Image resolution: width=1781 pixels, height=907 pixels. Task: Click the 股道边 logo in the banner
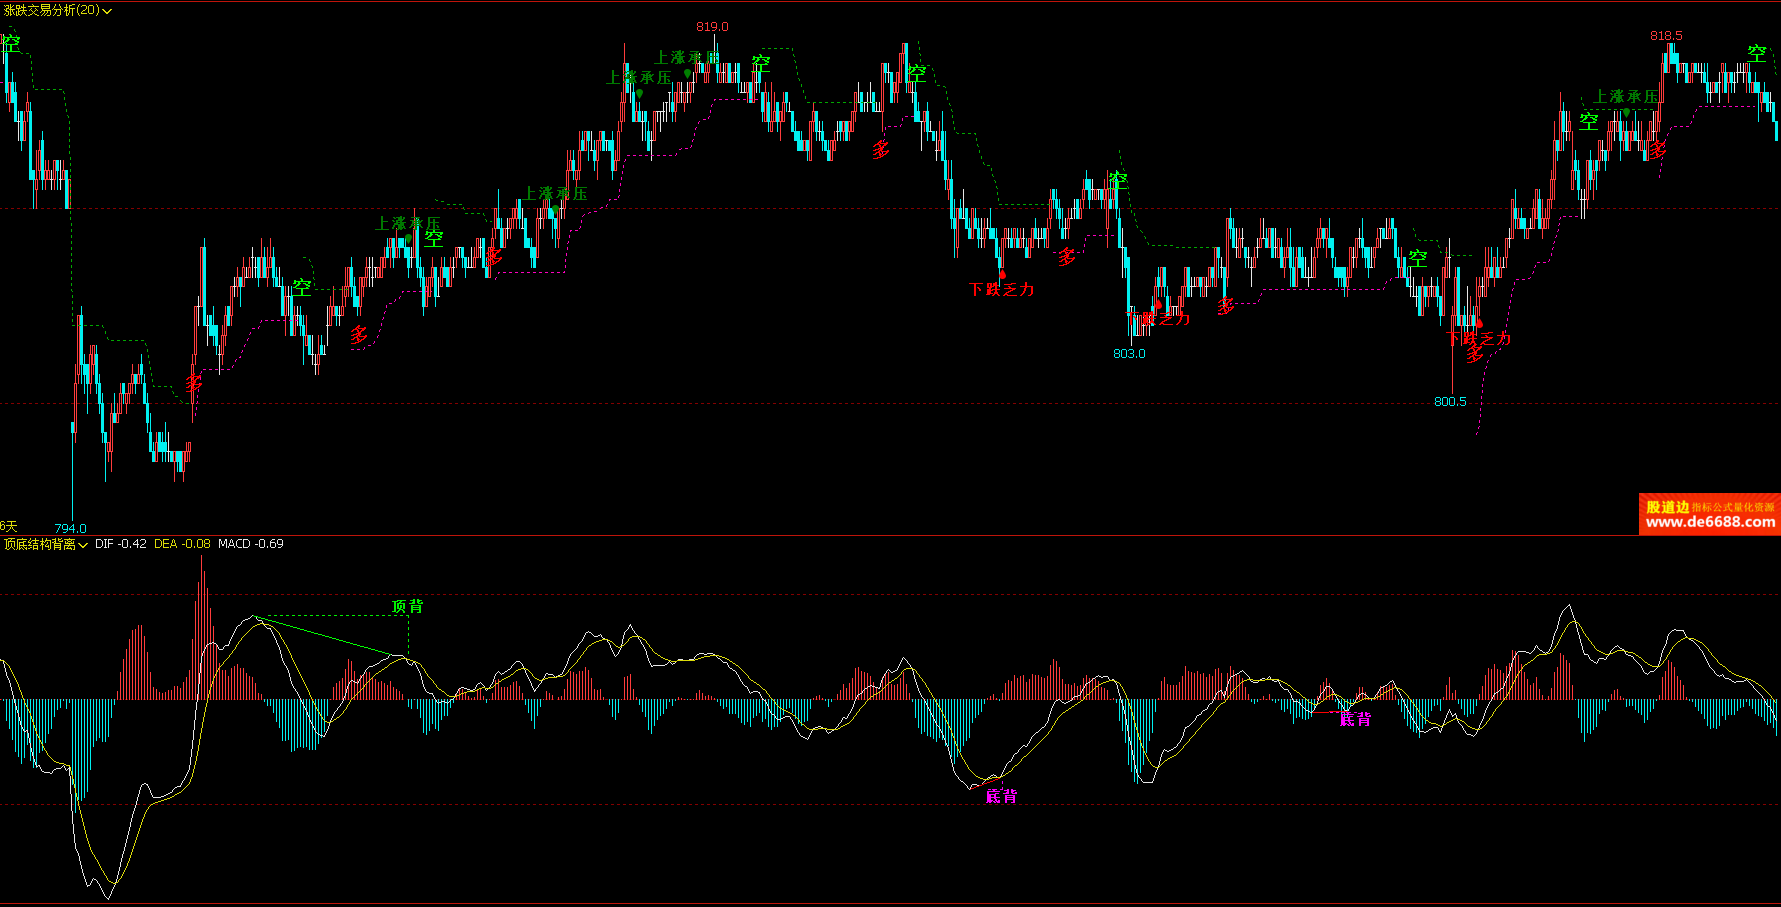click(x=1667, y=507)
